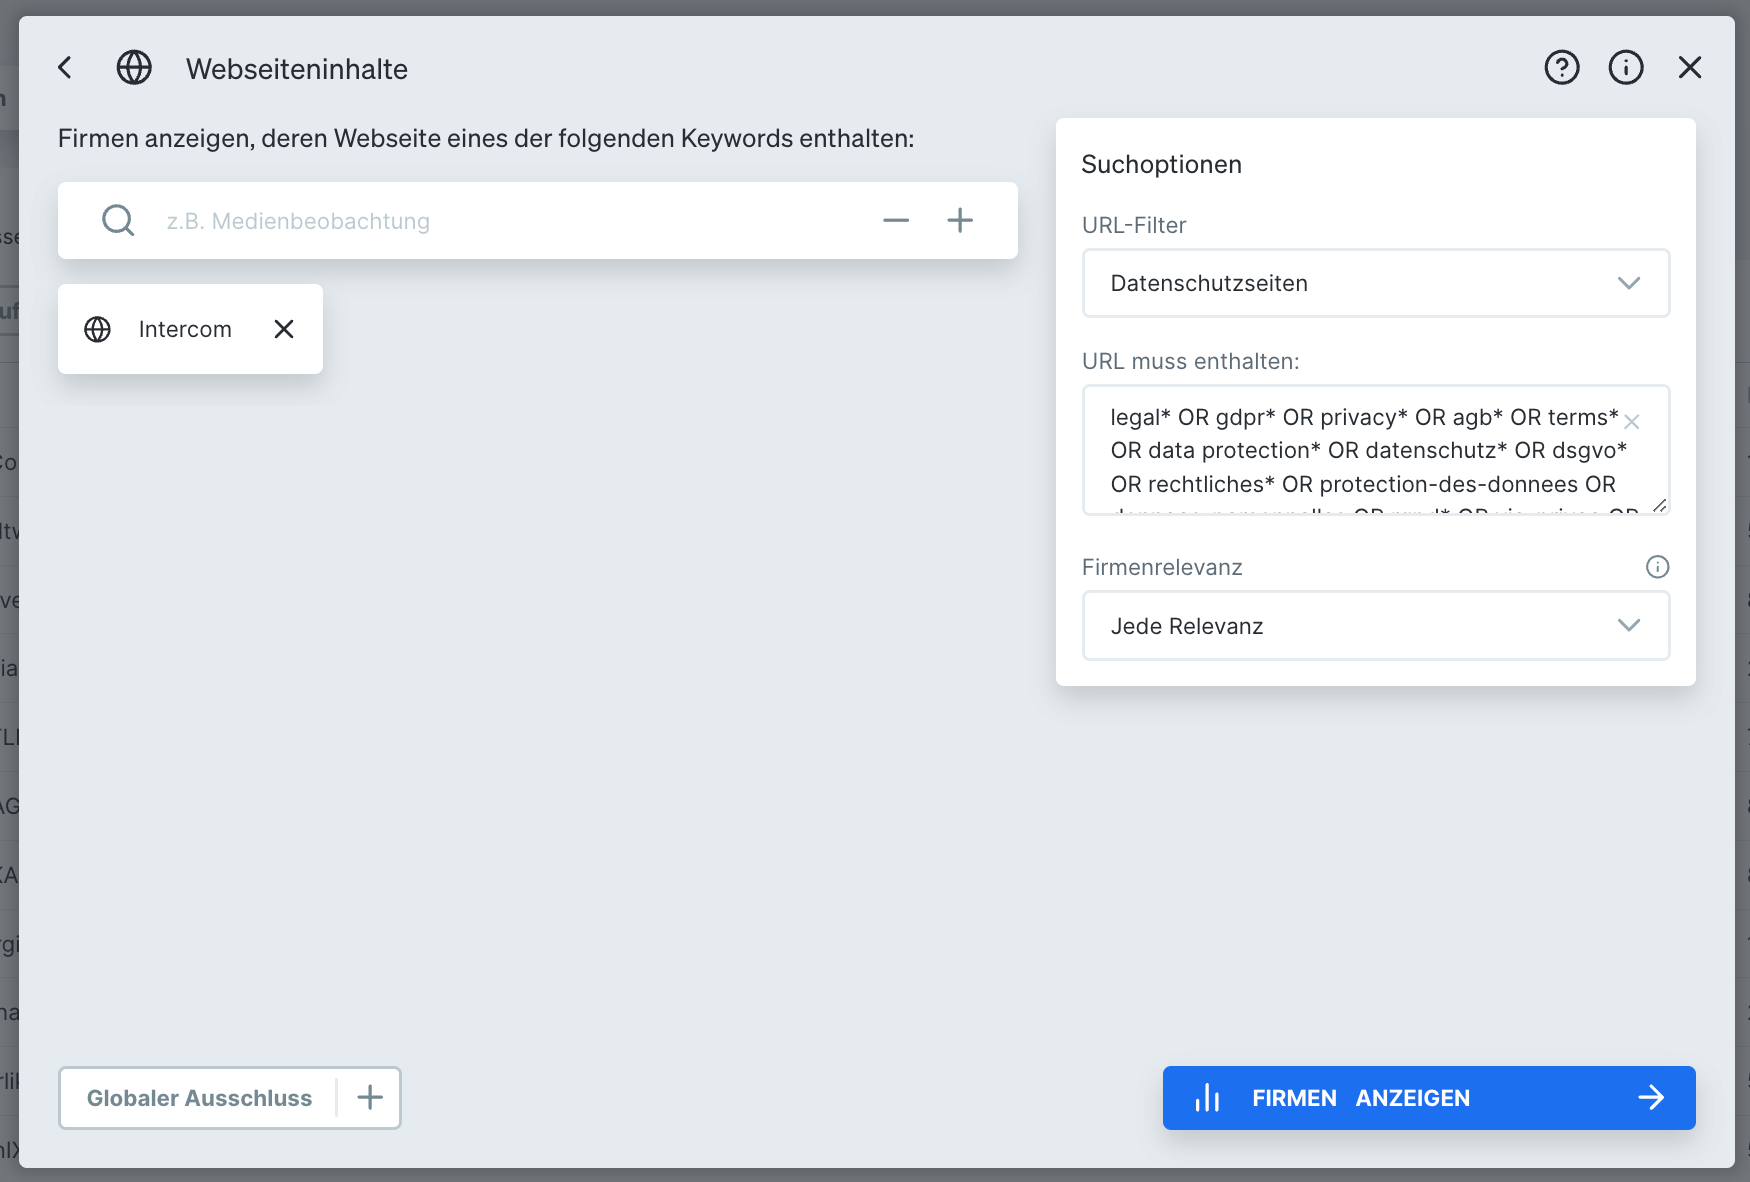Select the Webseiteninhalte title heading

point(296,69)
